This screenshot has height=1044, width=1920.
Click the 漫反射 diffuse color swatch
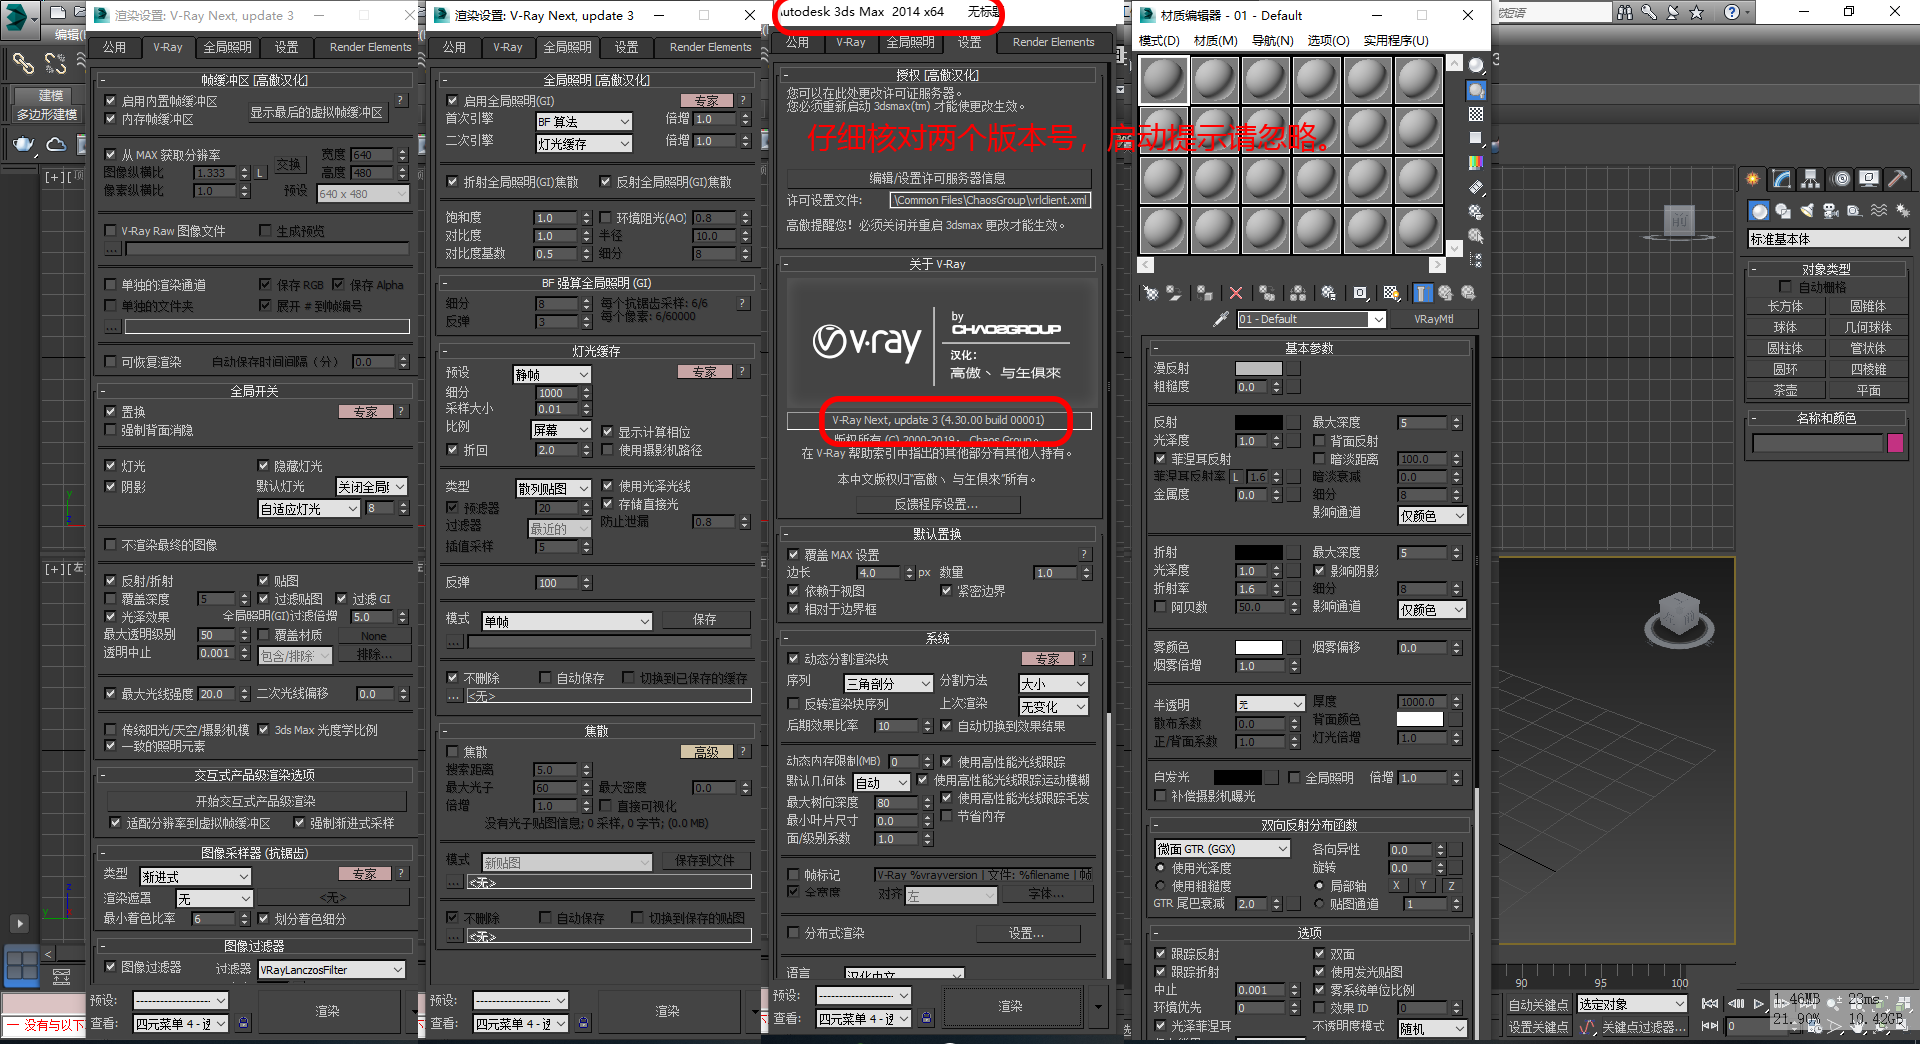point(1258,368)
